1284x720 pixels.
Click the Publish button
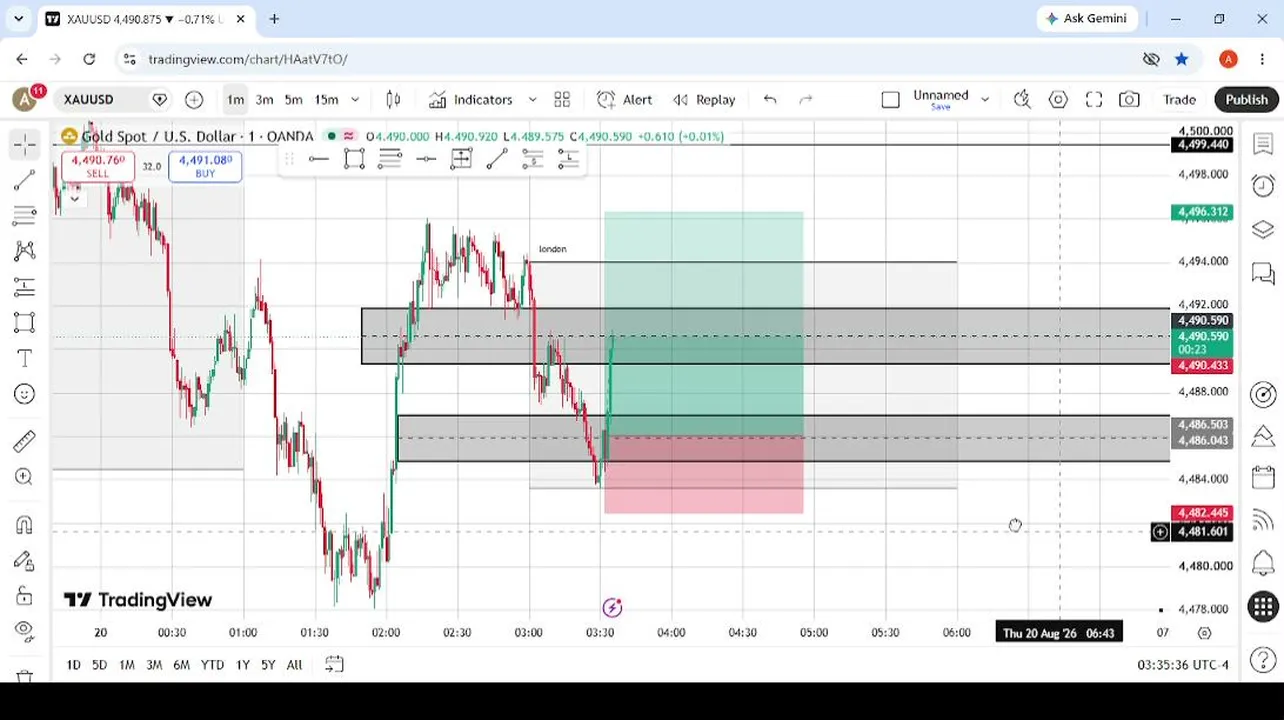pos(1246,99)
